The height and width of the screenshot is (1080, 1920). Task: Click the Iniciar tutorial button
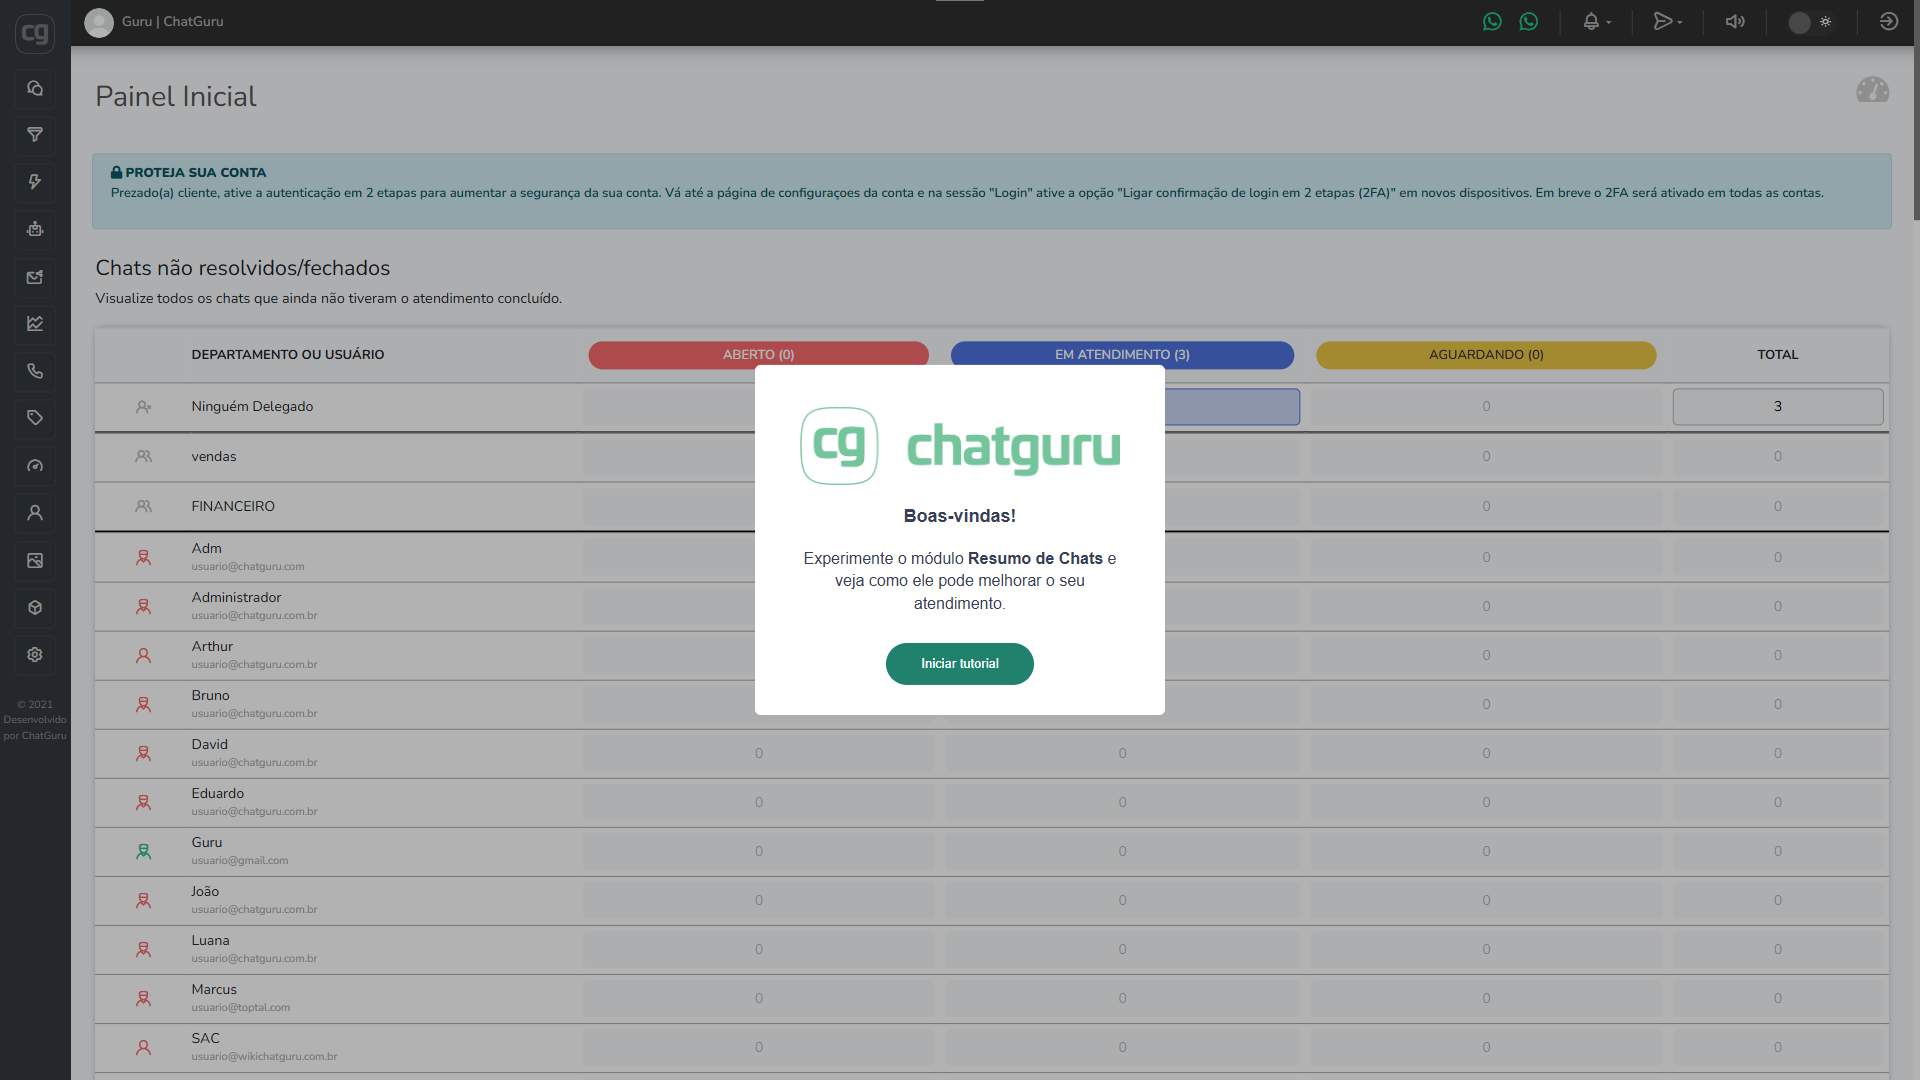(959, 664)
